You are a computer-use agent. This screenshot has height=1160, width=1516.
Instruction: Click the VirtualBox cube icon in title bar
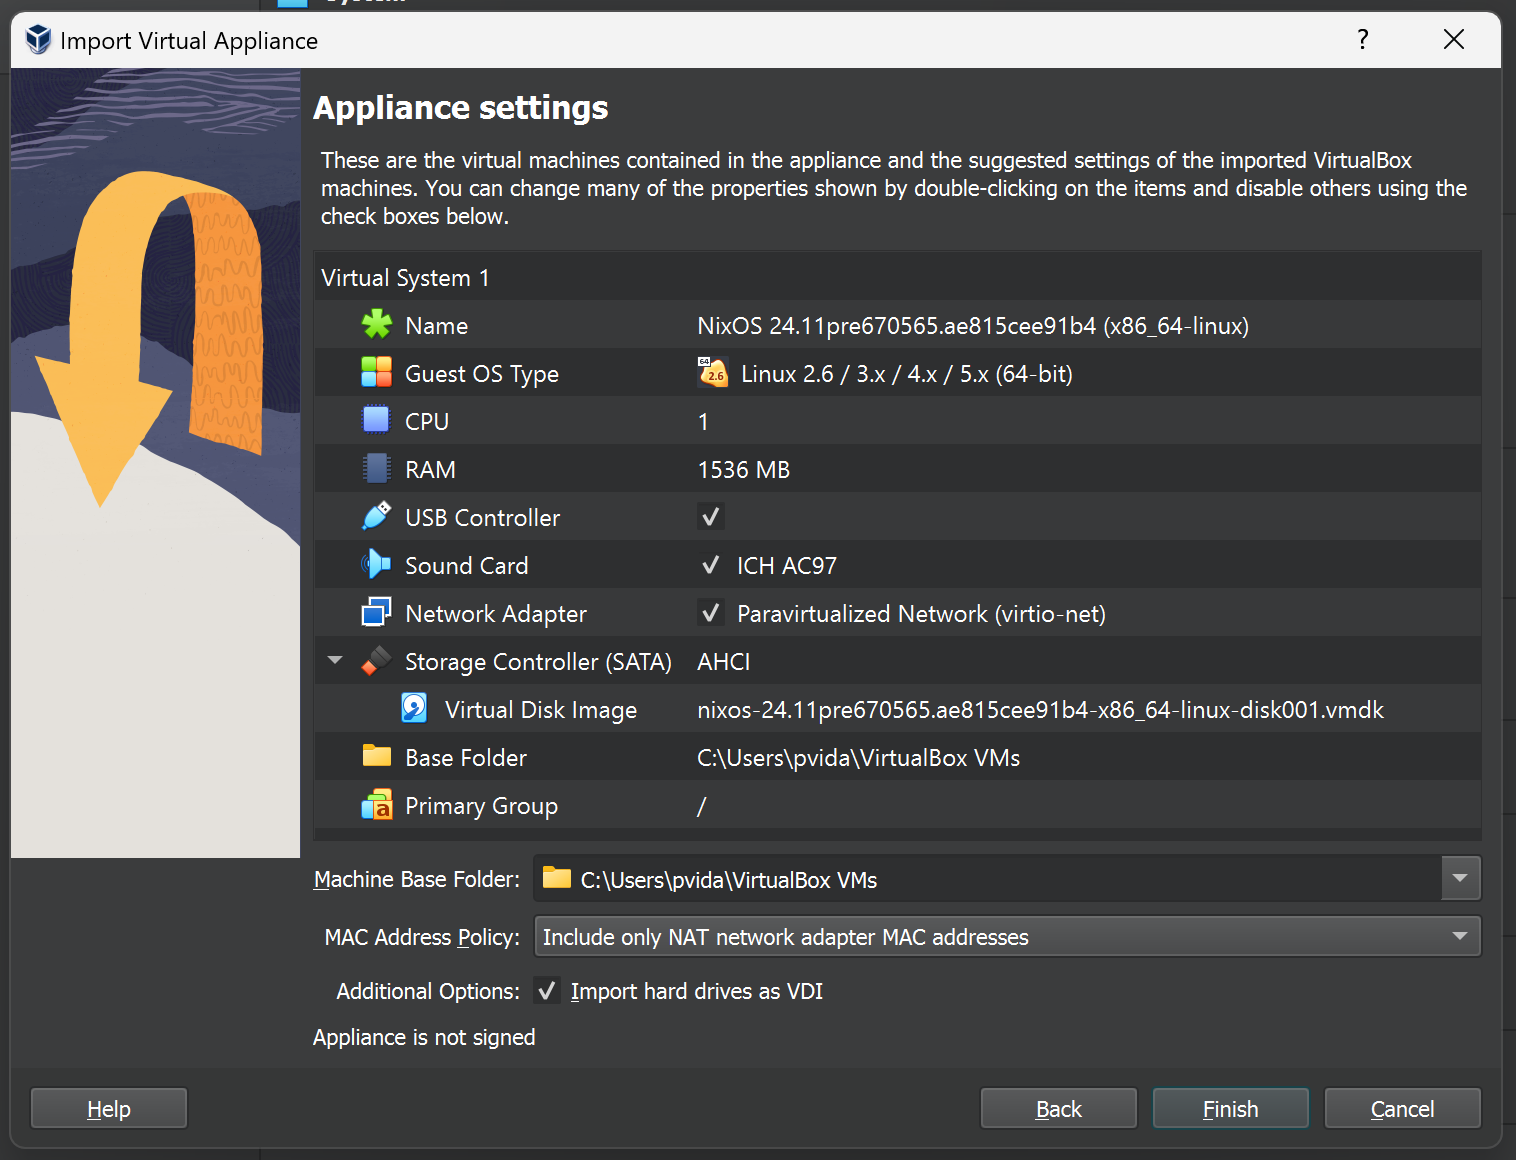pyautogui.click(x=38, y=40)
